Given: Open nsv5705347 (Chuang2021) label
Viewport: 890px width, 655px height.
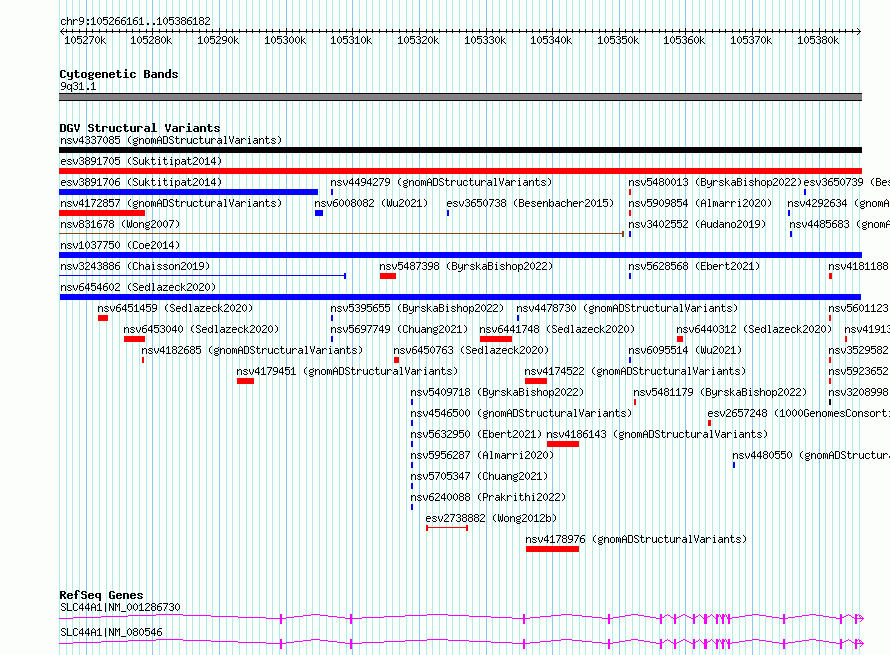Looking at the screenshot, I should click(479, 476).
